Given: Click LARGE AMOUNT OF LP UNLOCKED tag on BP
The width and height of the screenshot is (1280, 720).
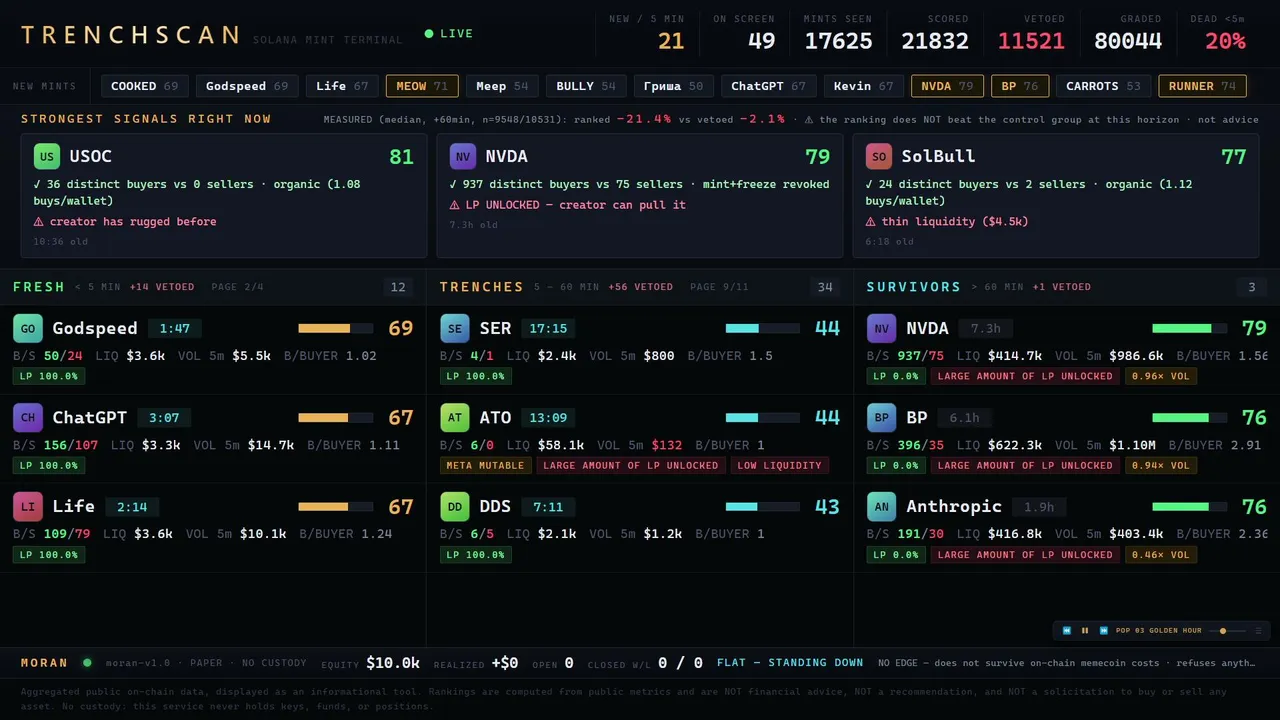Looking at the screenshot, I should [x=1025, y=465].
